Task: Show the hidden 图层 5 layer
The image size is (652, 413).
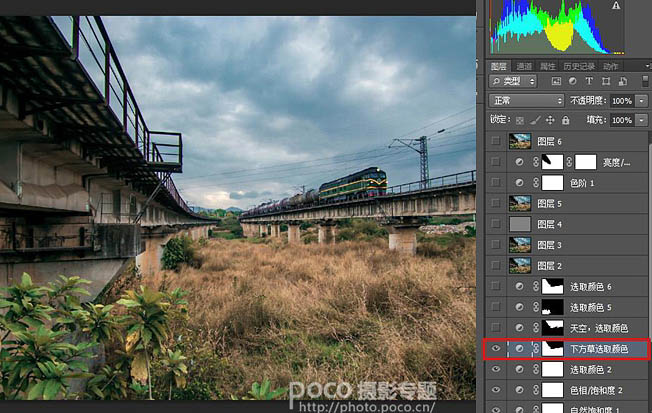Action: pyautogui.click(x=496, y=203)
